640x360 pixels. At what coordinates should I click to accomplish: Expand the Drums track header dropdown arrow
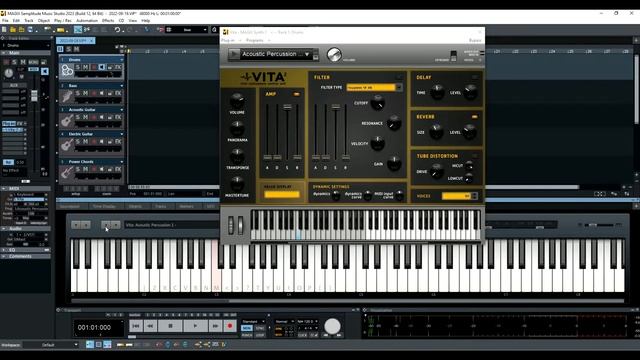coord(122,60)
